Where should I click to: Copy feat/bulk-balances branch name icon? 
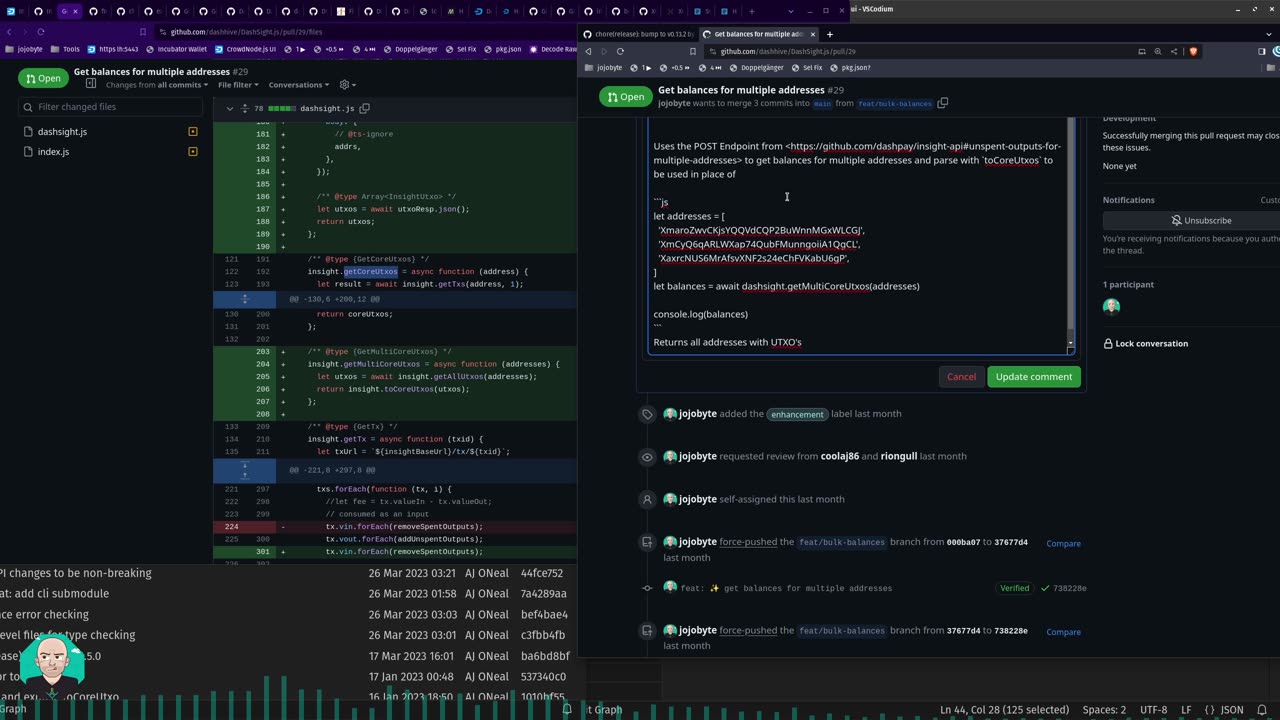(942, 103)
